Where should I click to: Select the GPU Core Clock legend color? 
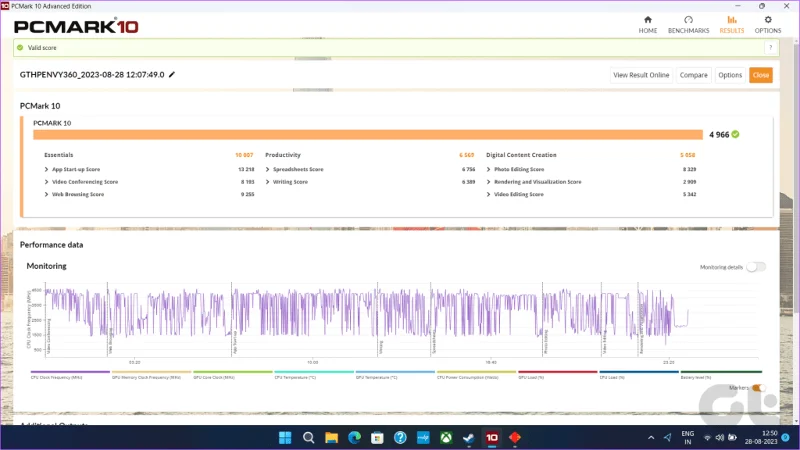(x=233, y=372)
